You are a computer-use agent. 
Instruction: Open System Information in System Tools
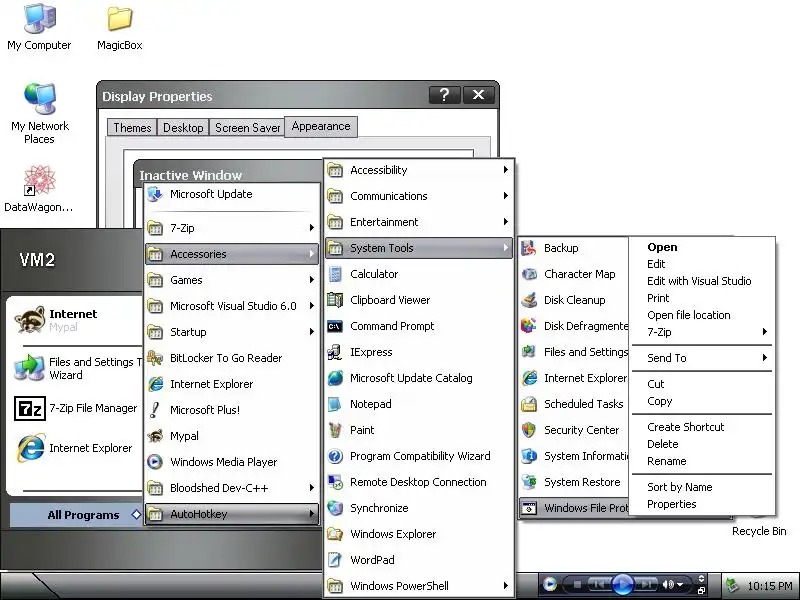click(x=574, y=456)
